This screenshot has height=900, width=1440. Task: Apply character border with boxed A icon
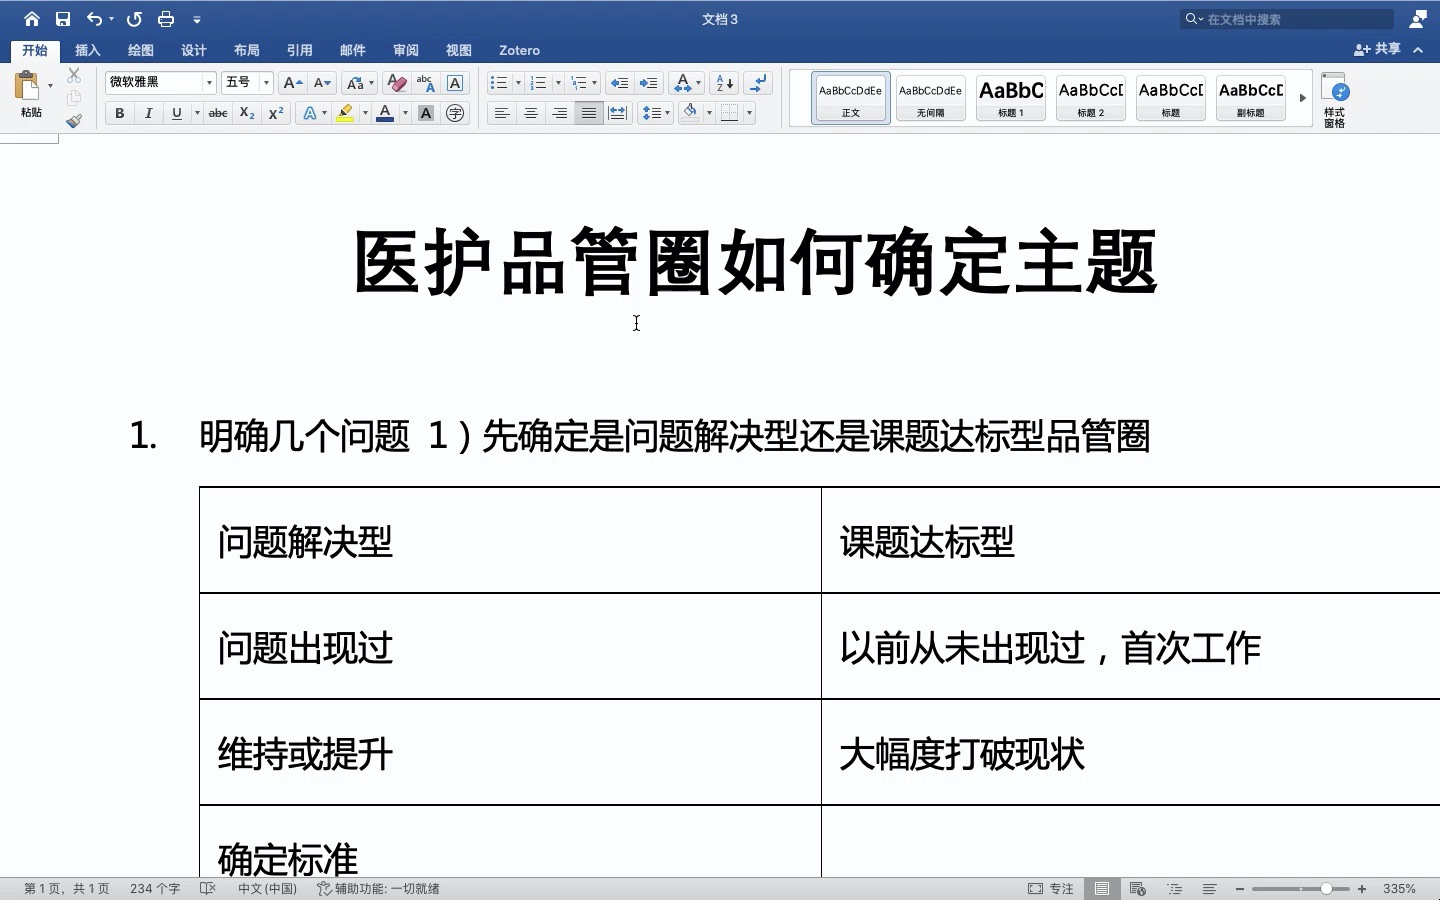coord(455,83)
